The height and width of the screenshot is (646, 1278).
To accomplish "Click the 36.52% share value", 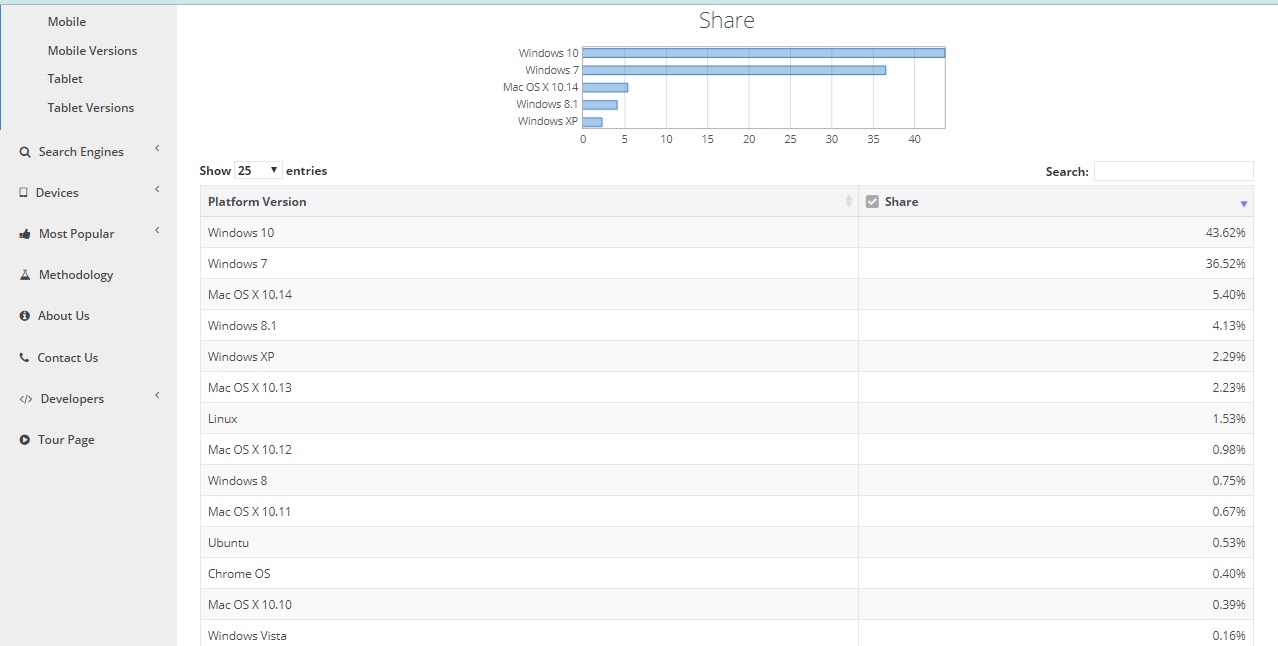I will (x=1225, y=264).
